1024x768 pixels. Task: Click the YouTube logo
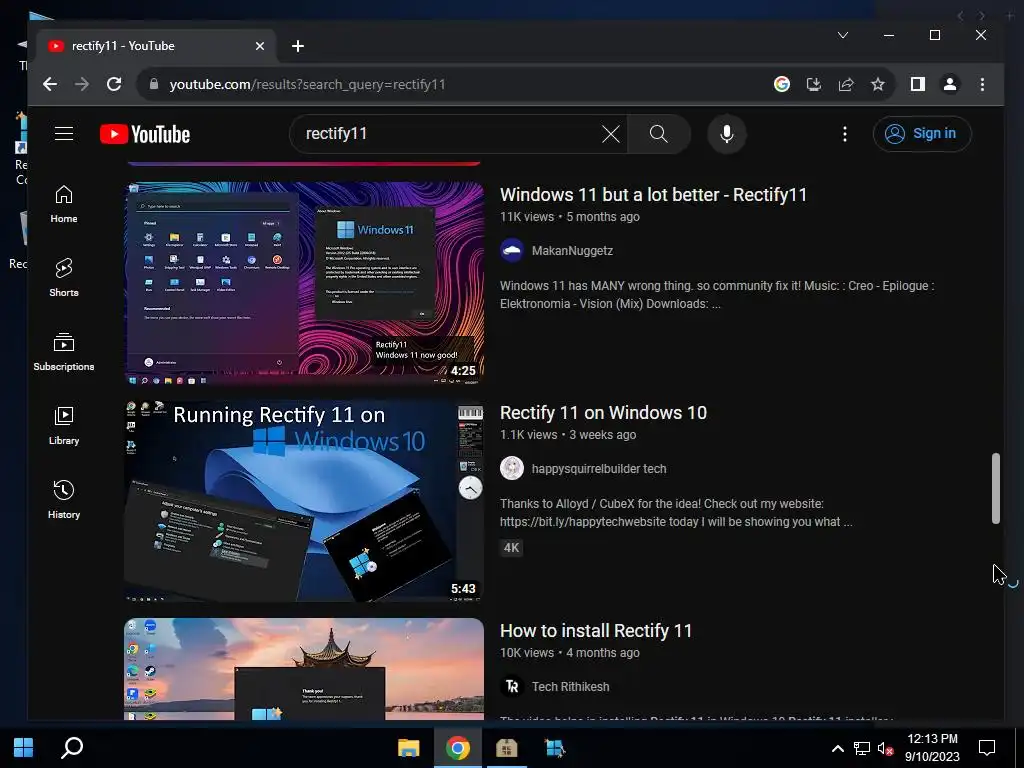145,134
